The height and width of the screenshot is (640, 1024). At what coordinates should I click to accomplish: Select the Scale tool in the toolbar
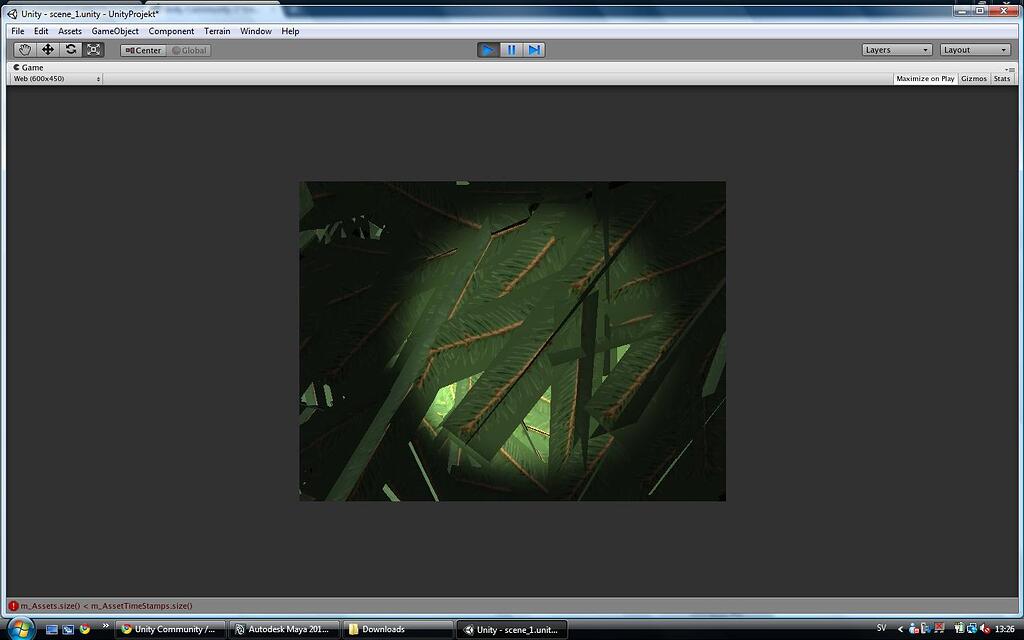94,49
